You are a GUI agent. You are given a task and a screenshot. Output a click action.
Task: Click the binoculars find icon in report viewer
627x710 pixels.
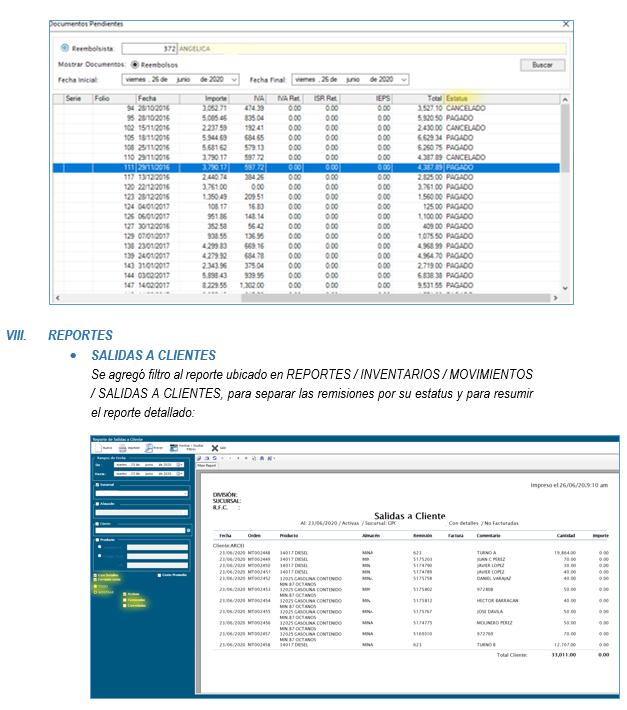click(x=262, y=458)
